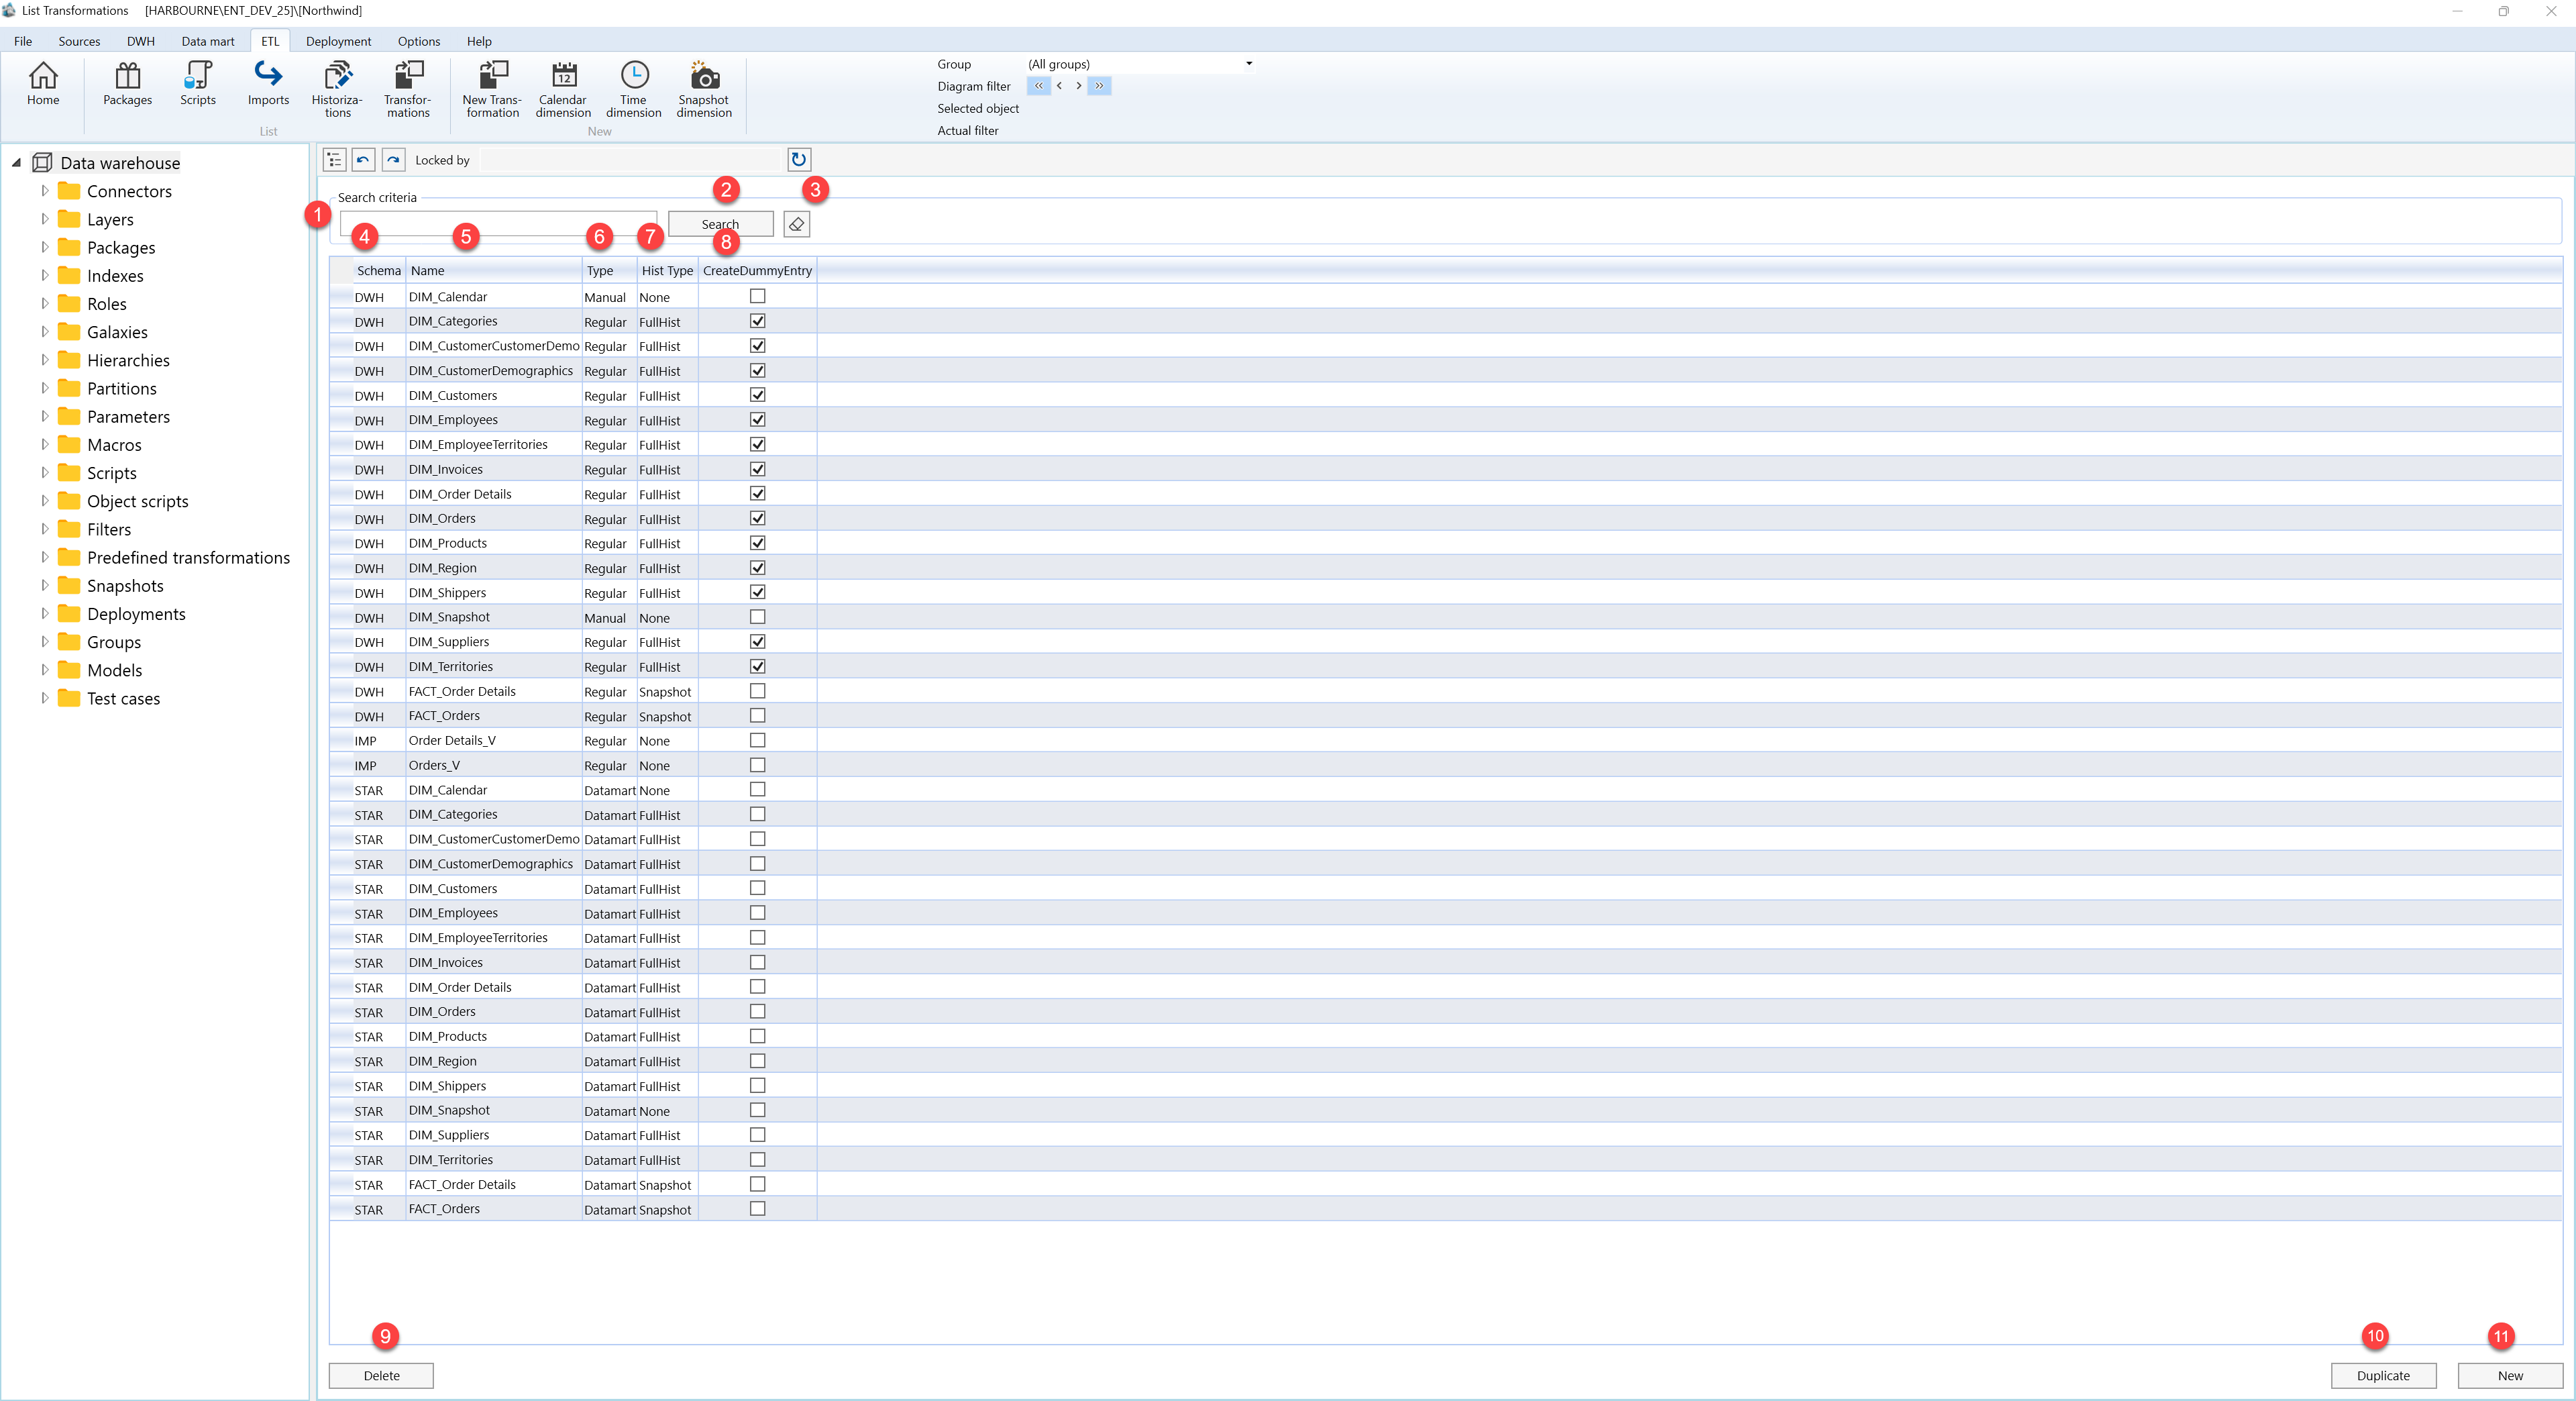Open the Help ribbon tab
This screenshot has height=1401, width=2576.
[x=479, y=41]
